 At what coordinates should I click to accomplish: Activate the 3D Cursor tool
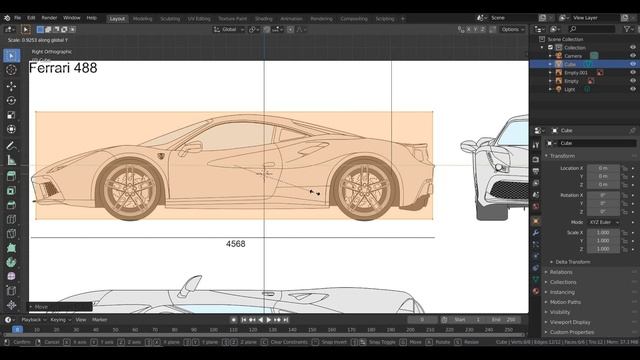pos(11,70)
